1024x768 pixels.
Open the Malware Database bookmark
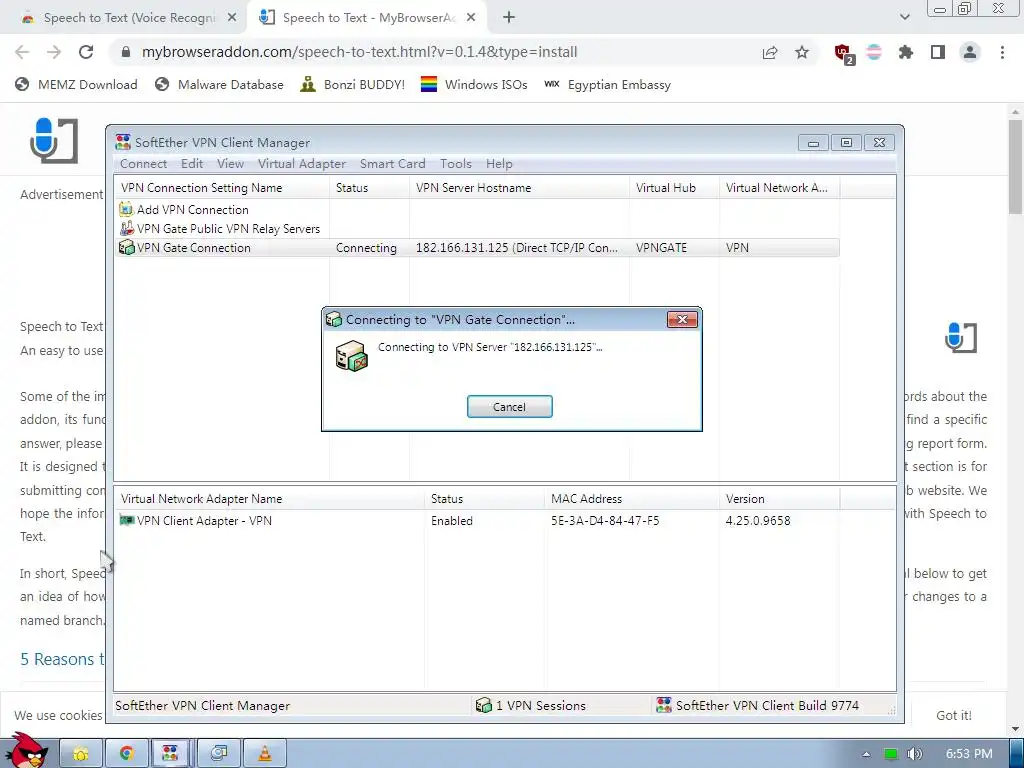tap(219, 84)
